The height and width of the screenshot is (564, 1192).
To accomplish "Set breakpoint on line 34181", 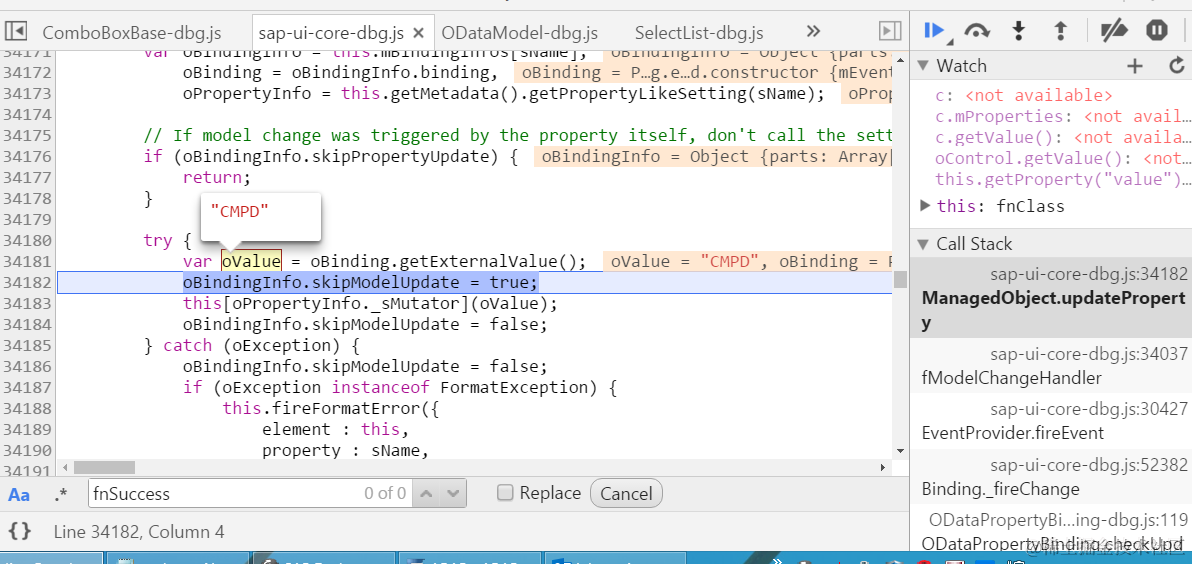I will click(27, 261).
